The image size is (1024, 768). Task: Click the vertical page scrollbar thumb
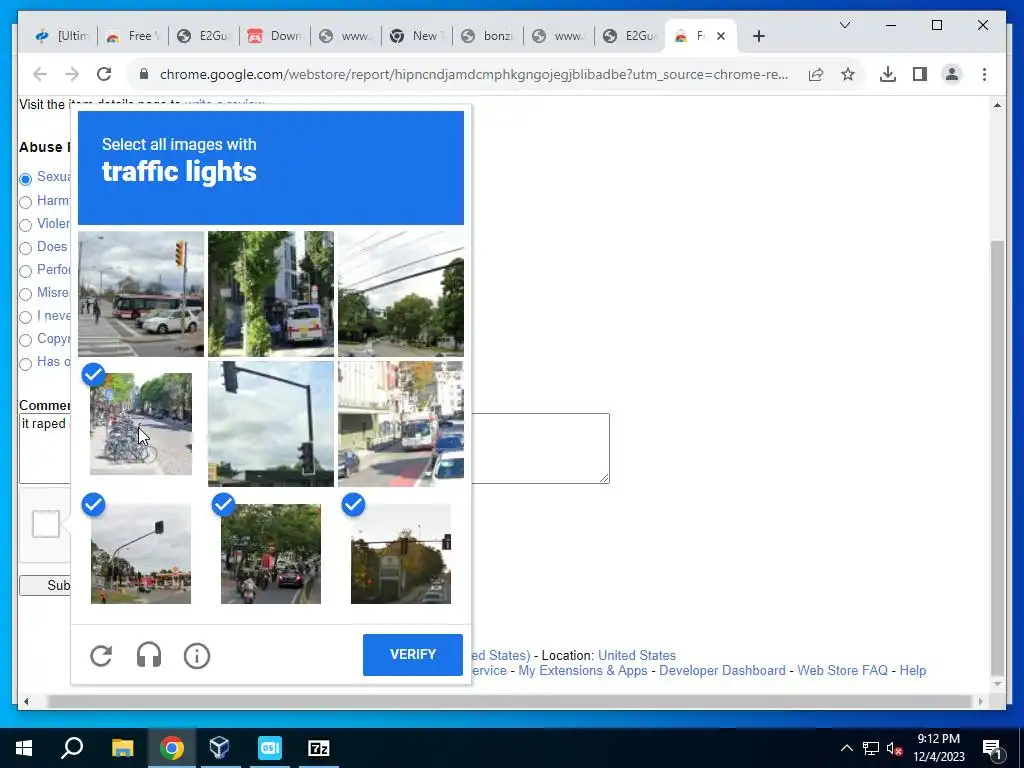coord(997,457)
